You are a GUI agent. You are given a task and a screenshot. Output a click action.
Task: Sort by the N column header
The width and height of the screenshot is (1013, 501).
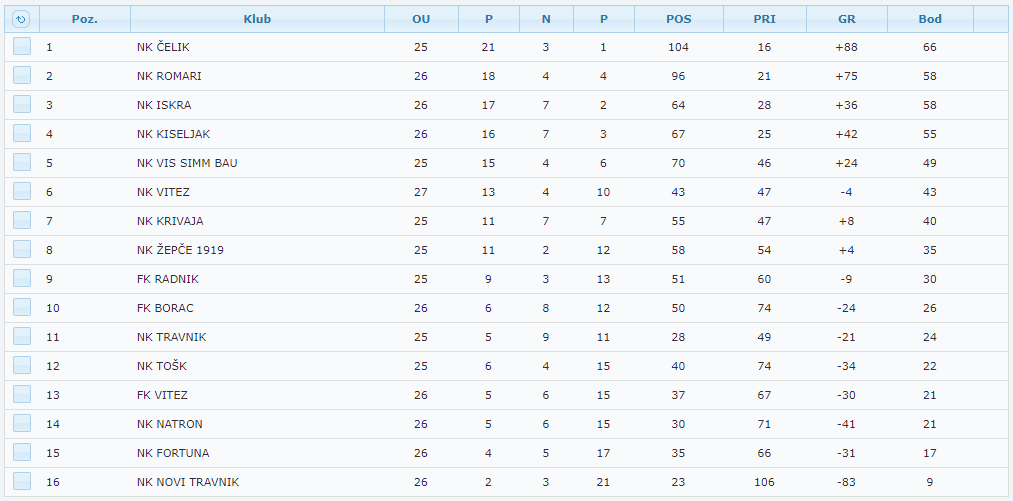click(x=546, y=19)
